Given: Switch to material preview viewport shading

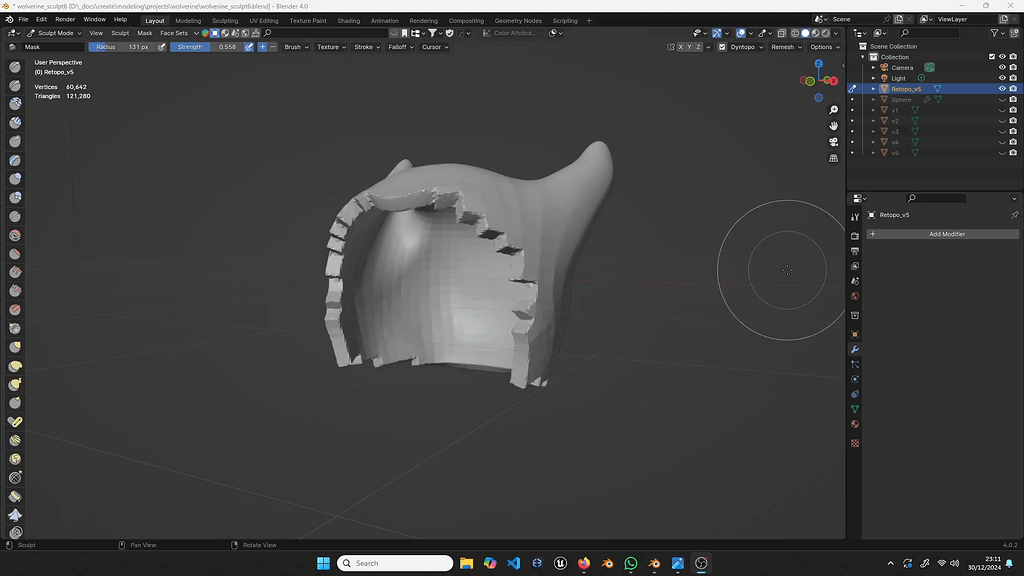Looking at the screenshot, I should pos(815,33).
